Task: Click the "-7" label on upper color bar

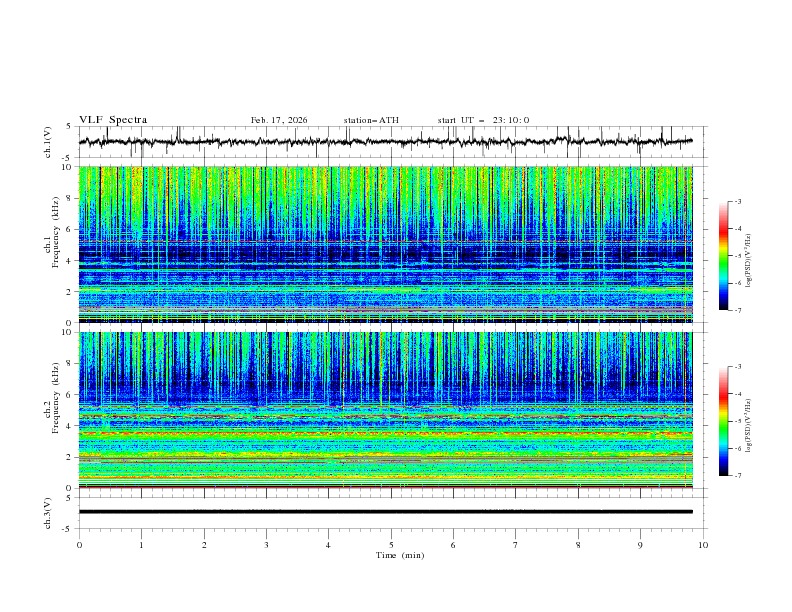Action: pyautogui.click(x=737, y=310)
